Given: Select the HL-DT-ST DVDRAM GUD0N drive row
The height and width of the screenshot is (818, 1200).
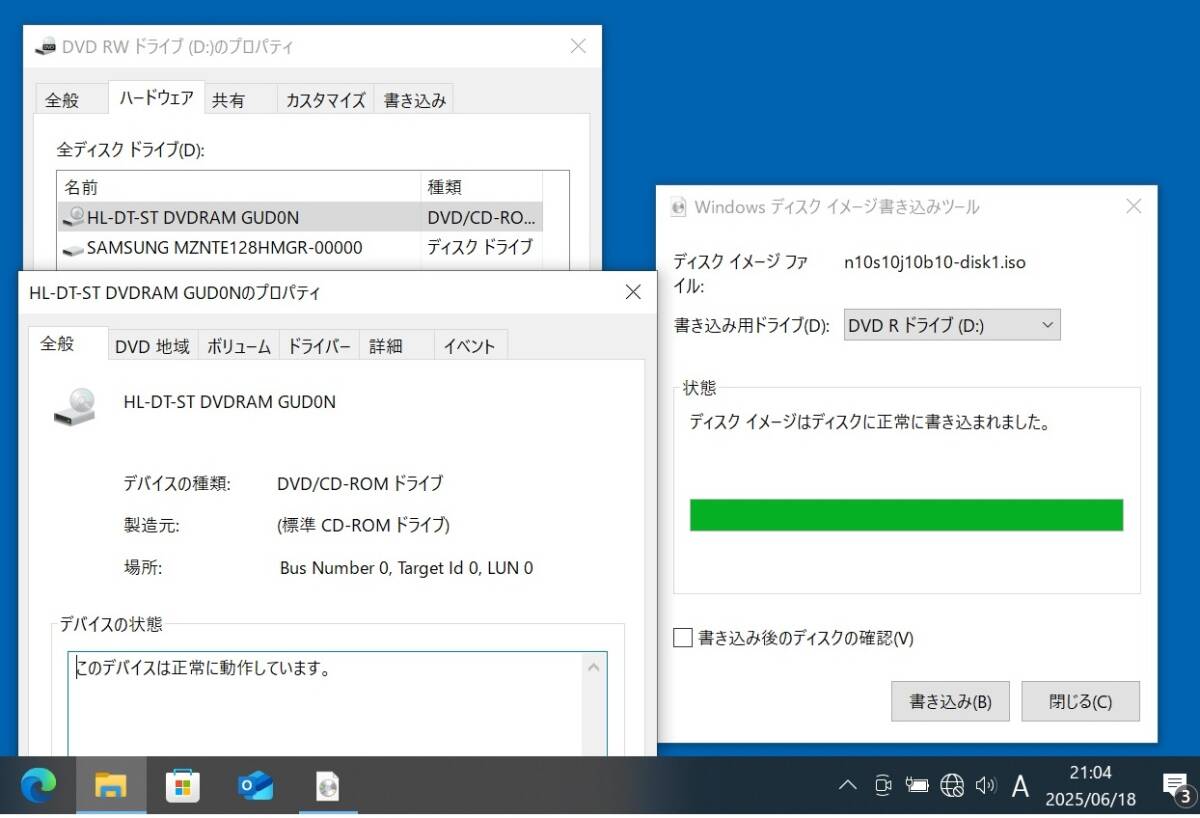Looking at the screenshot, I should [300, 217].
